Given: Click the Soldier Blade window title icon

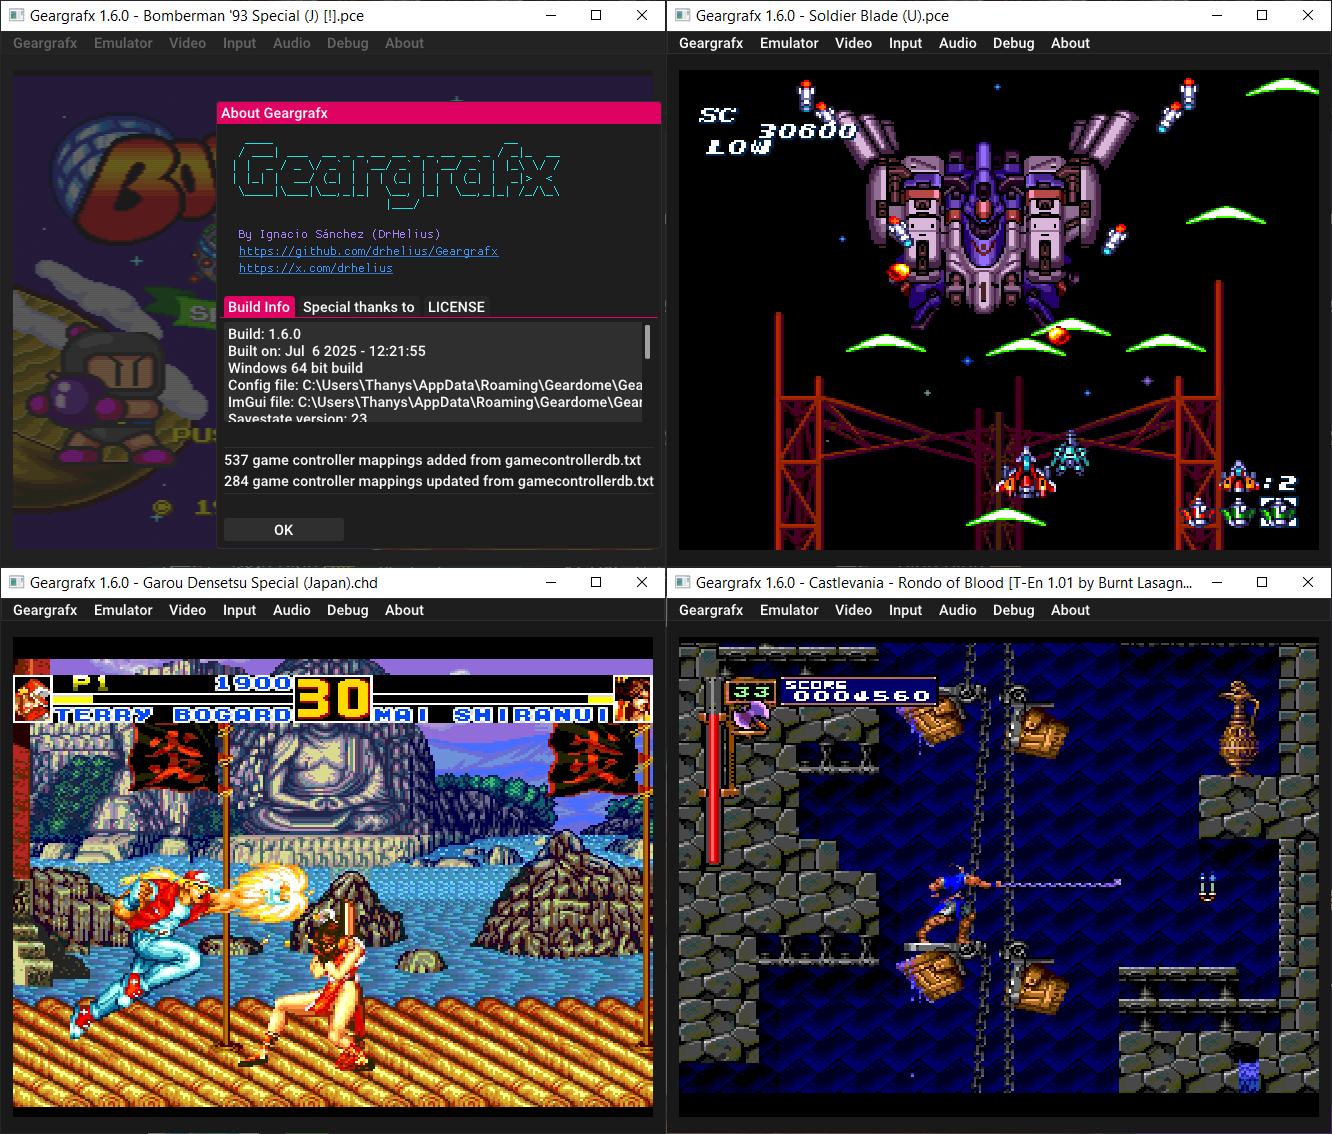Looking at the screenshot, I should pos(683,15).
